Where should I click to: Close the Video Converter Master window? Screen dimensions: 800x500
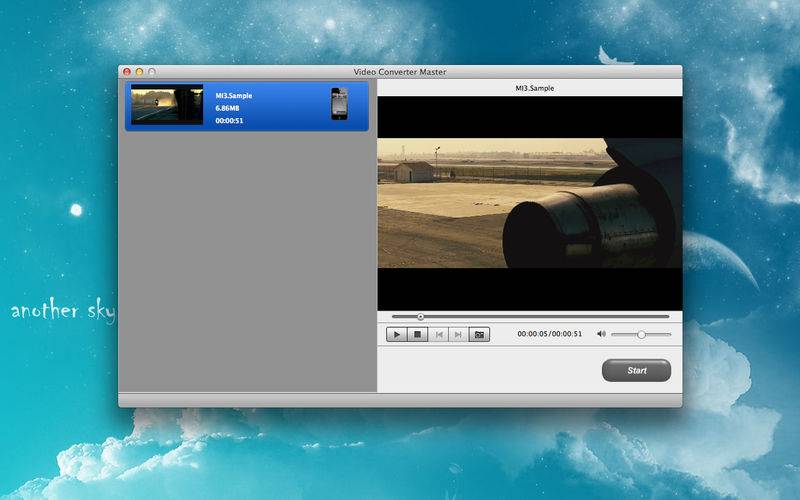[x=127, y=72]
